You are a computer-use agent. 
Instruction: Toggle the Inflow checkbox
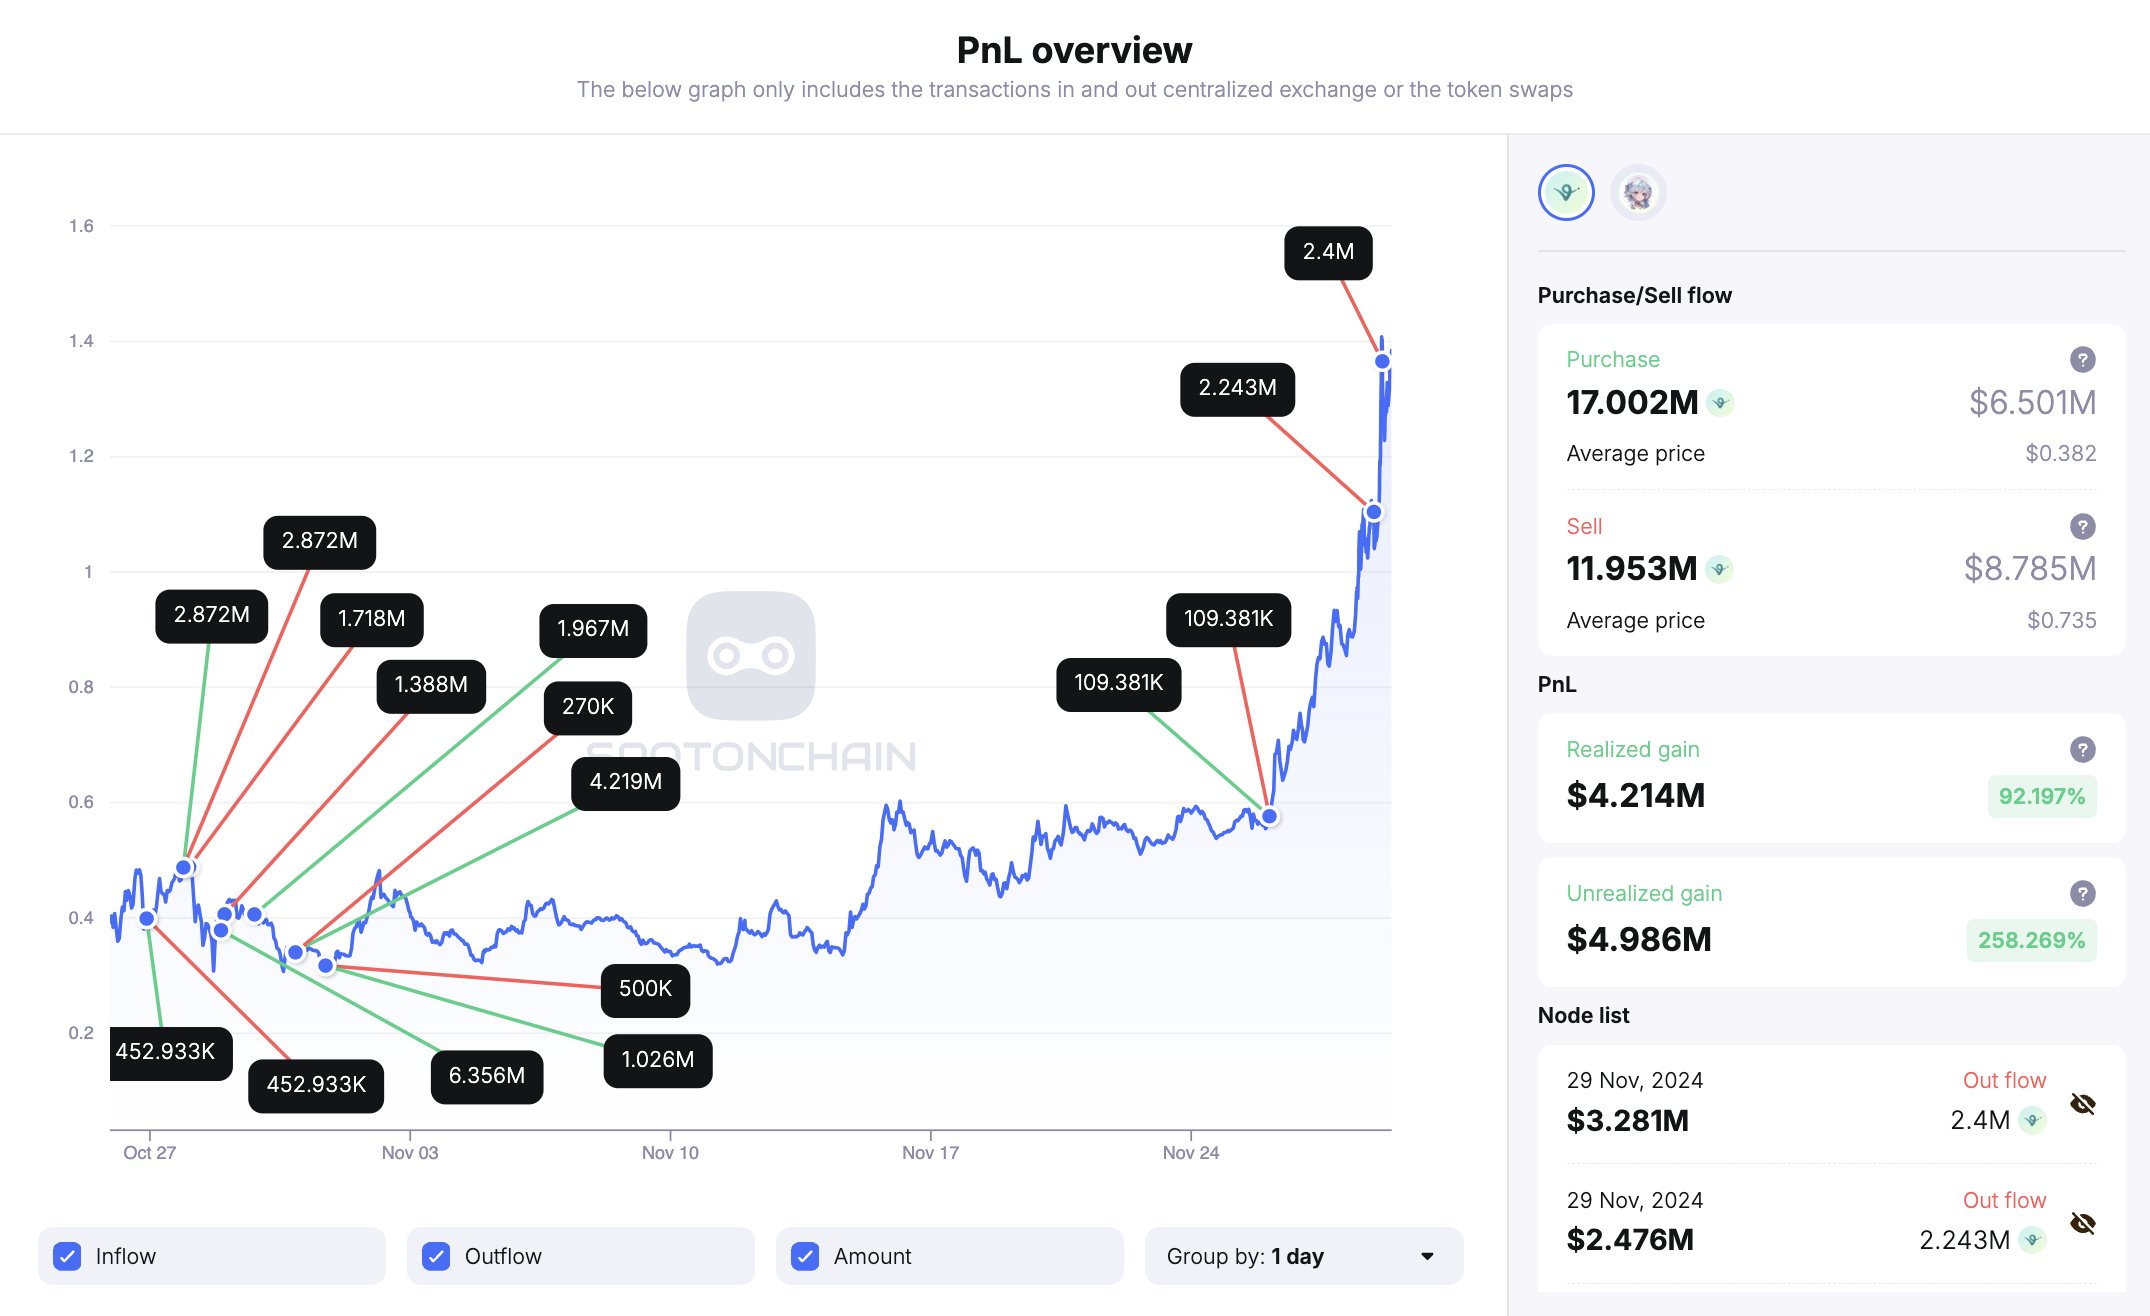(x=68, y=1256)
